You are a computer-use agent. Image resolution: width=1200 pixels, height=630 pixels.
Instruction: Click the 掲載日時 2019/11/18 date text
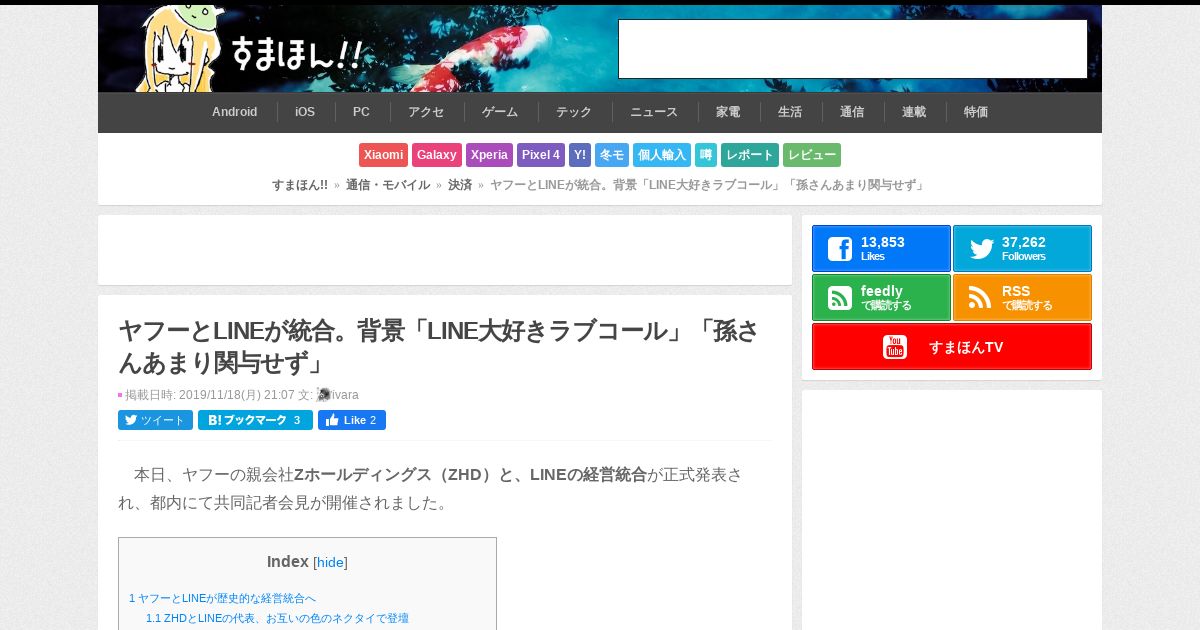pos(210,395)
